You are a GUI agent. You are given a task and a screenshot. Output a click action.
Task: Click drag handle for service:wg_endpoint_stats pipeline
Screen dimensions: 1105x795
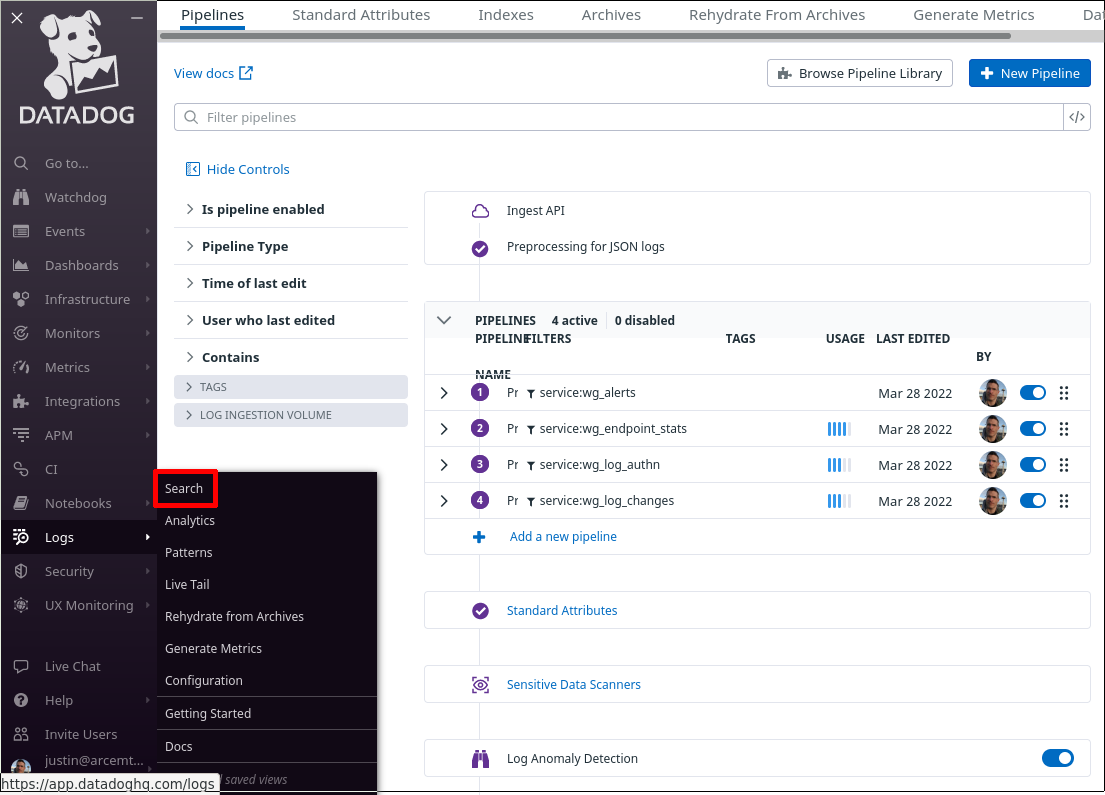click(x=1064, y=429)
